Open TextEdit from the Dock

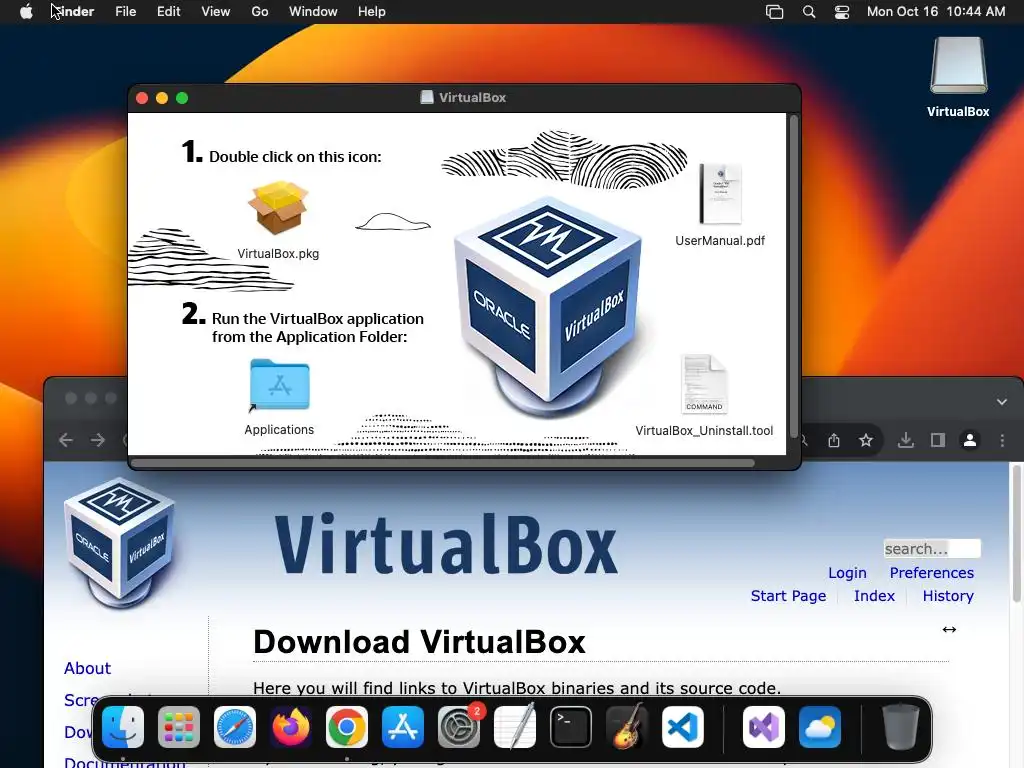(x=515, y=727)
